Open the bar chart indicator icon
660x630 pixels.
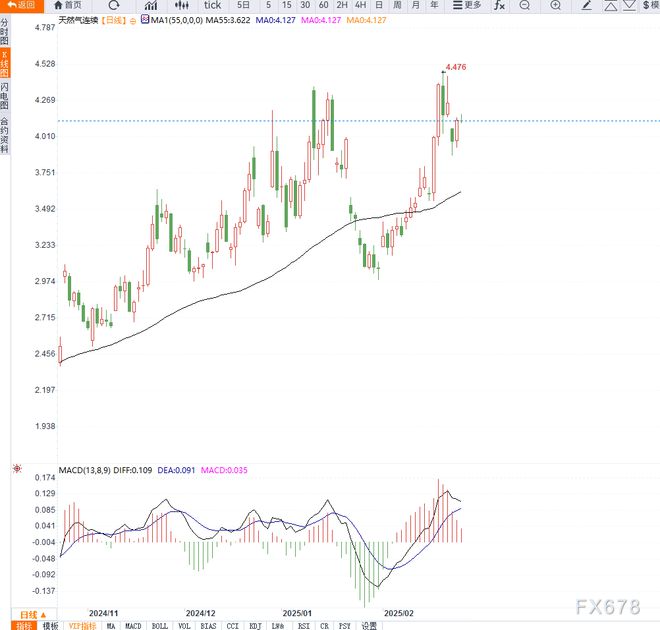point(151,5)
